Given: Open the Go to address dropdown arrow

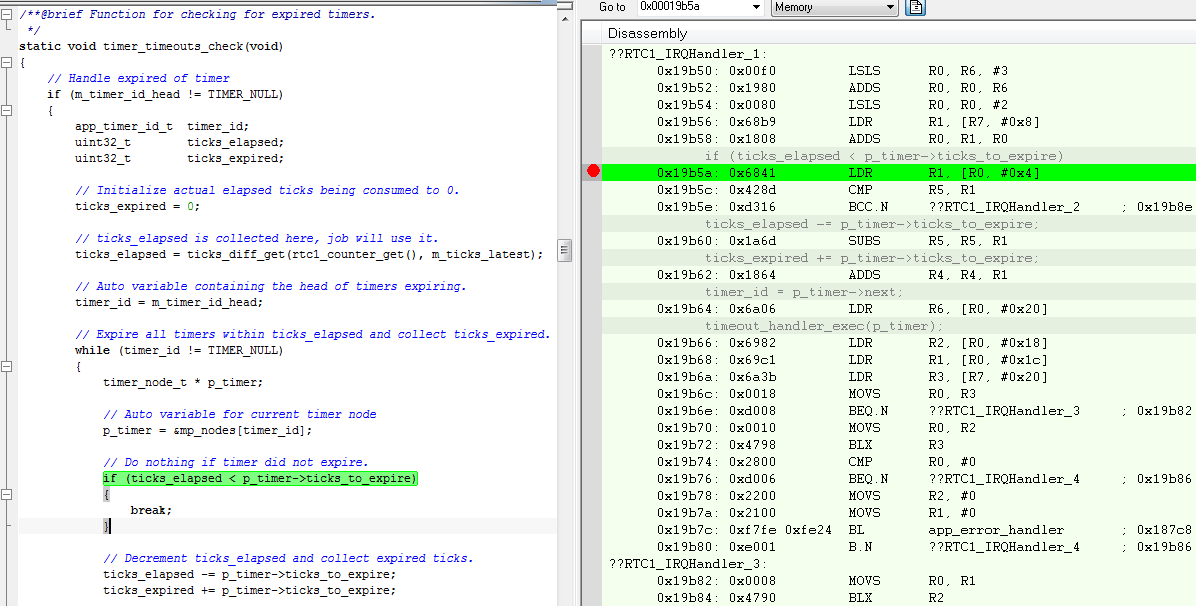Looking at the screenshot, I should 757,8.
